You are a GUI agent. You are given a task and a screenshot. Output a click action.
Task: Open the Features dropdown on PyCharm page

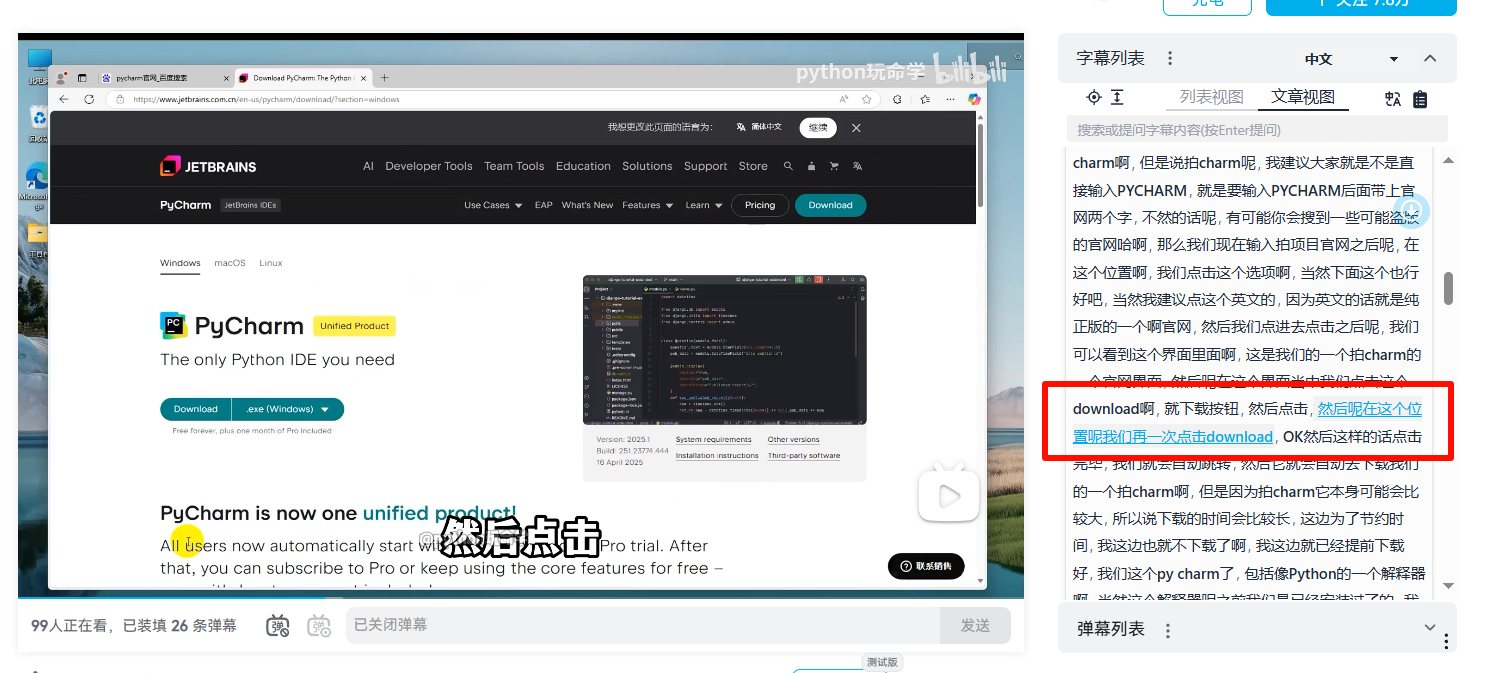pos(648,205)
